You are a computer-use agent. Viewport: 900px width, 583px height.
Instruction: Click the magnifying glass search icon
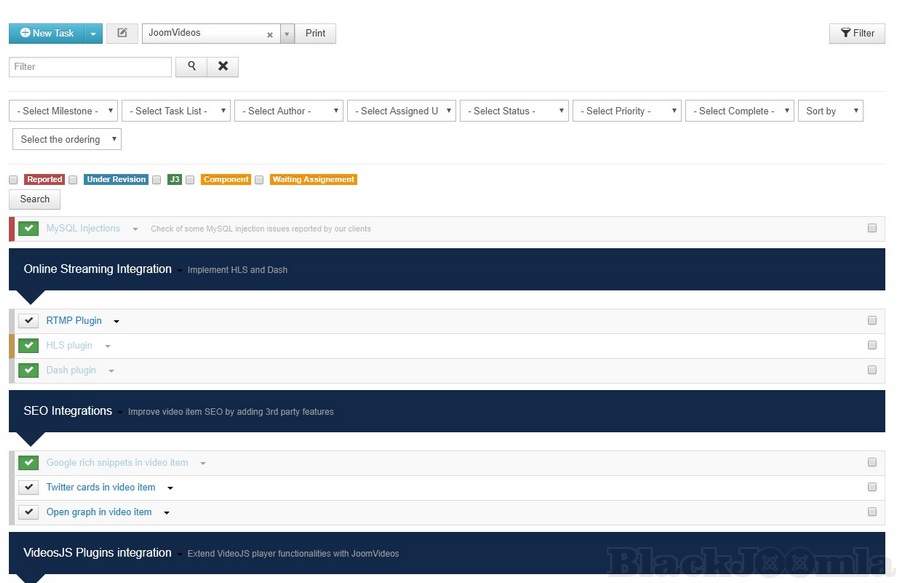[191, 67]
